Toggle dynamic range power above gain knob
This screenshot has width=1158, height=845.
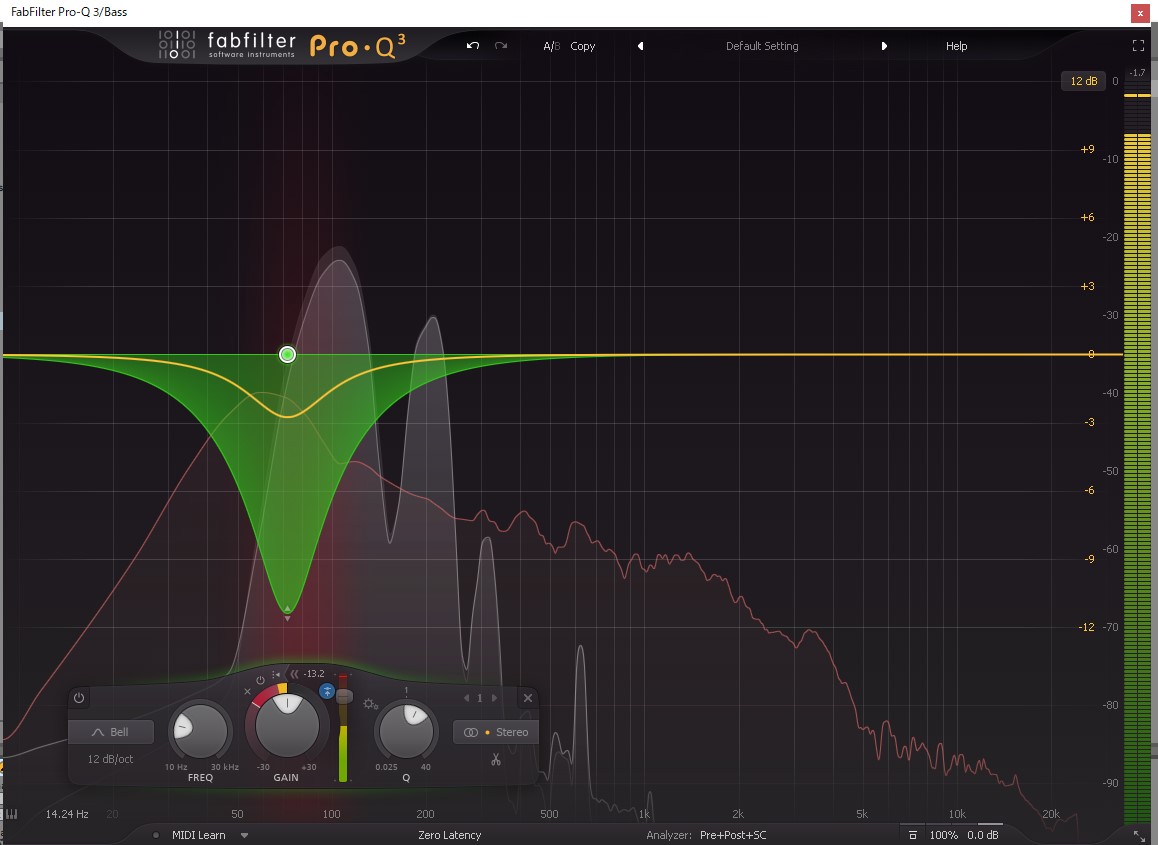260,680
